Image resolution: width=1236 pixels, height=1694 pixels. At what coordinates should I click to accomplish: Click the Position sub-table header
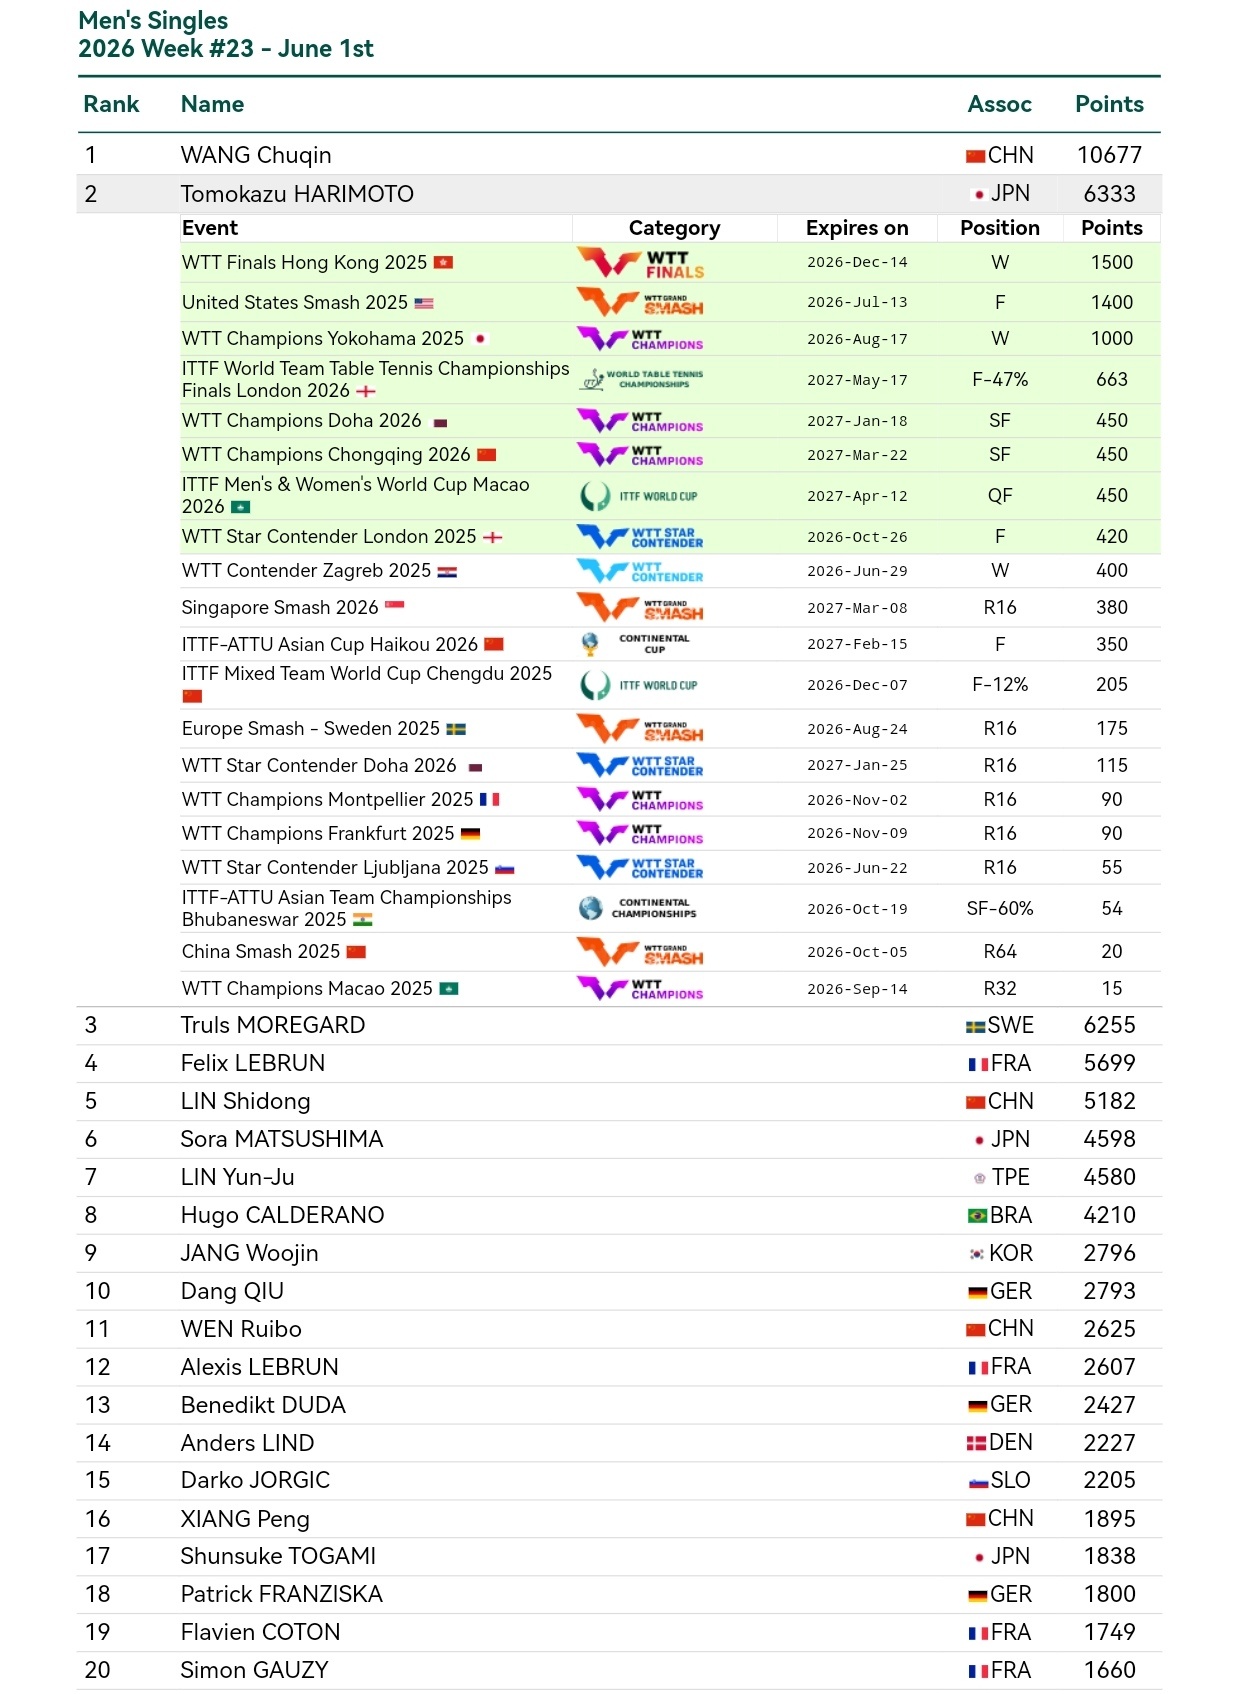[x=1000, y=228]
